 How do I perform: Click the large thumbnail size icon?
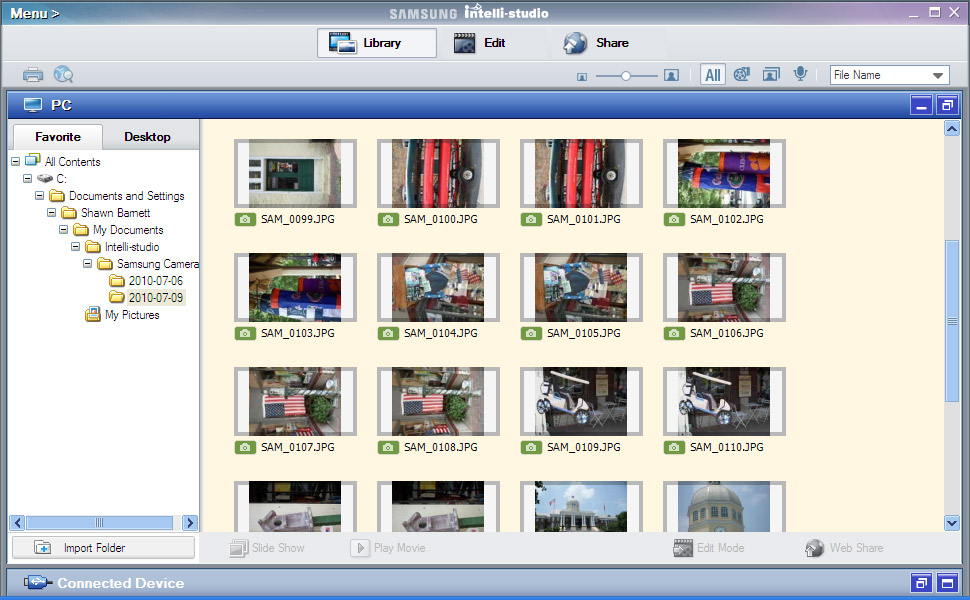pyautogui.click(x=671, y=76)
